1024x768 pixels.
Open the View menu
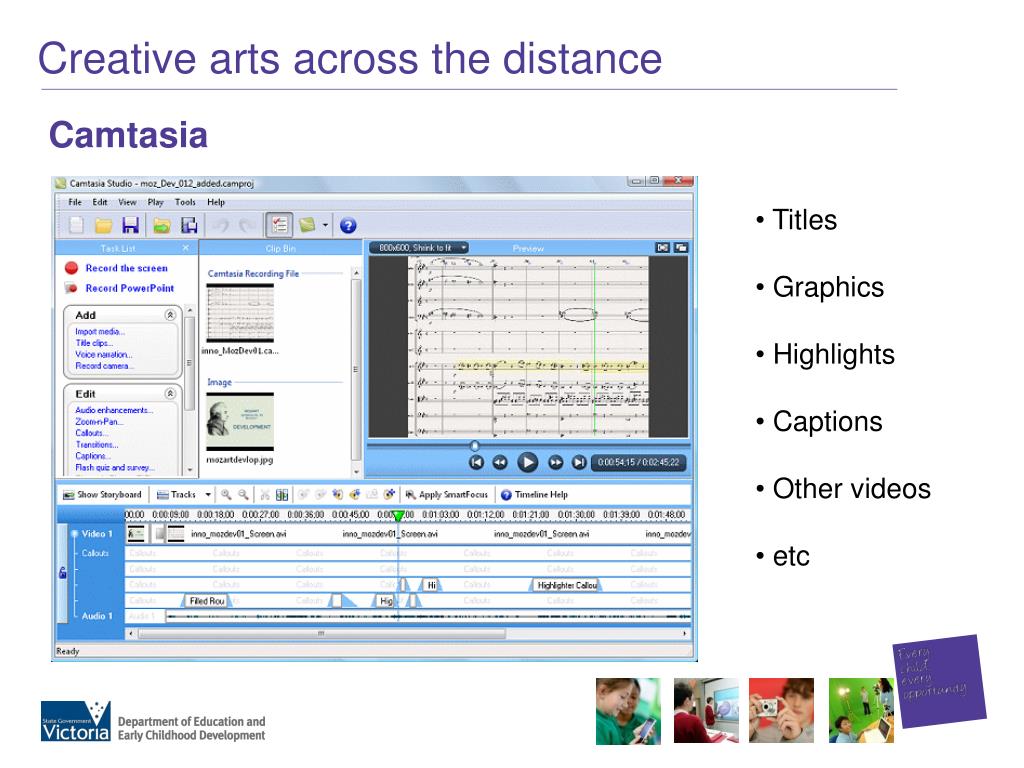point(127,202)
